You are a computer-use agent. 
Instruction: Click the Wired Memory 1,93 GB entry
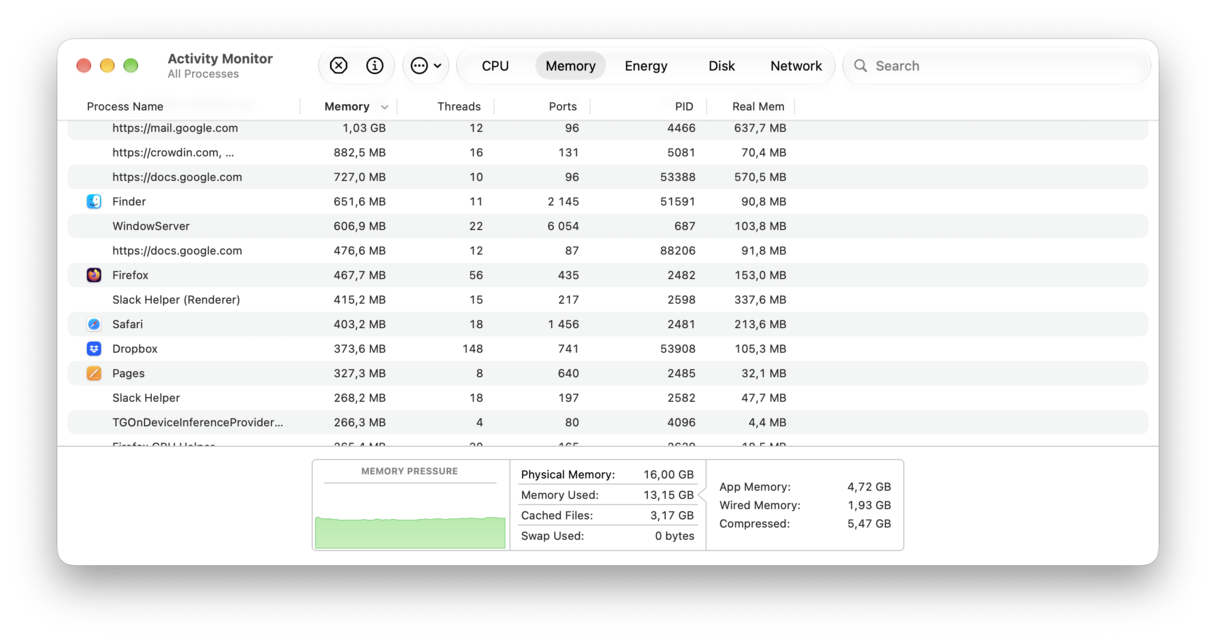805,505
